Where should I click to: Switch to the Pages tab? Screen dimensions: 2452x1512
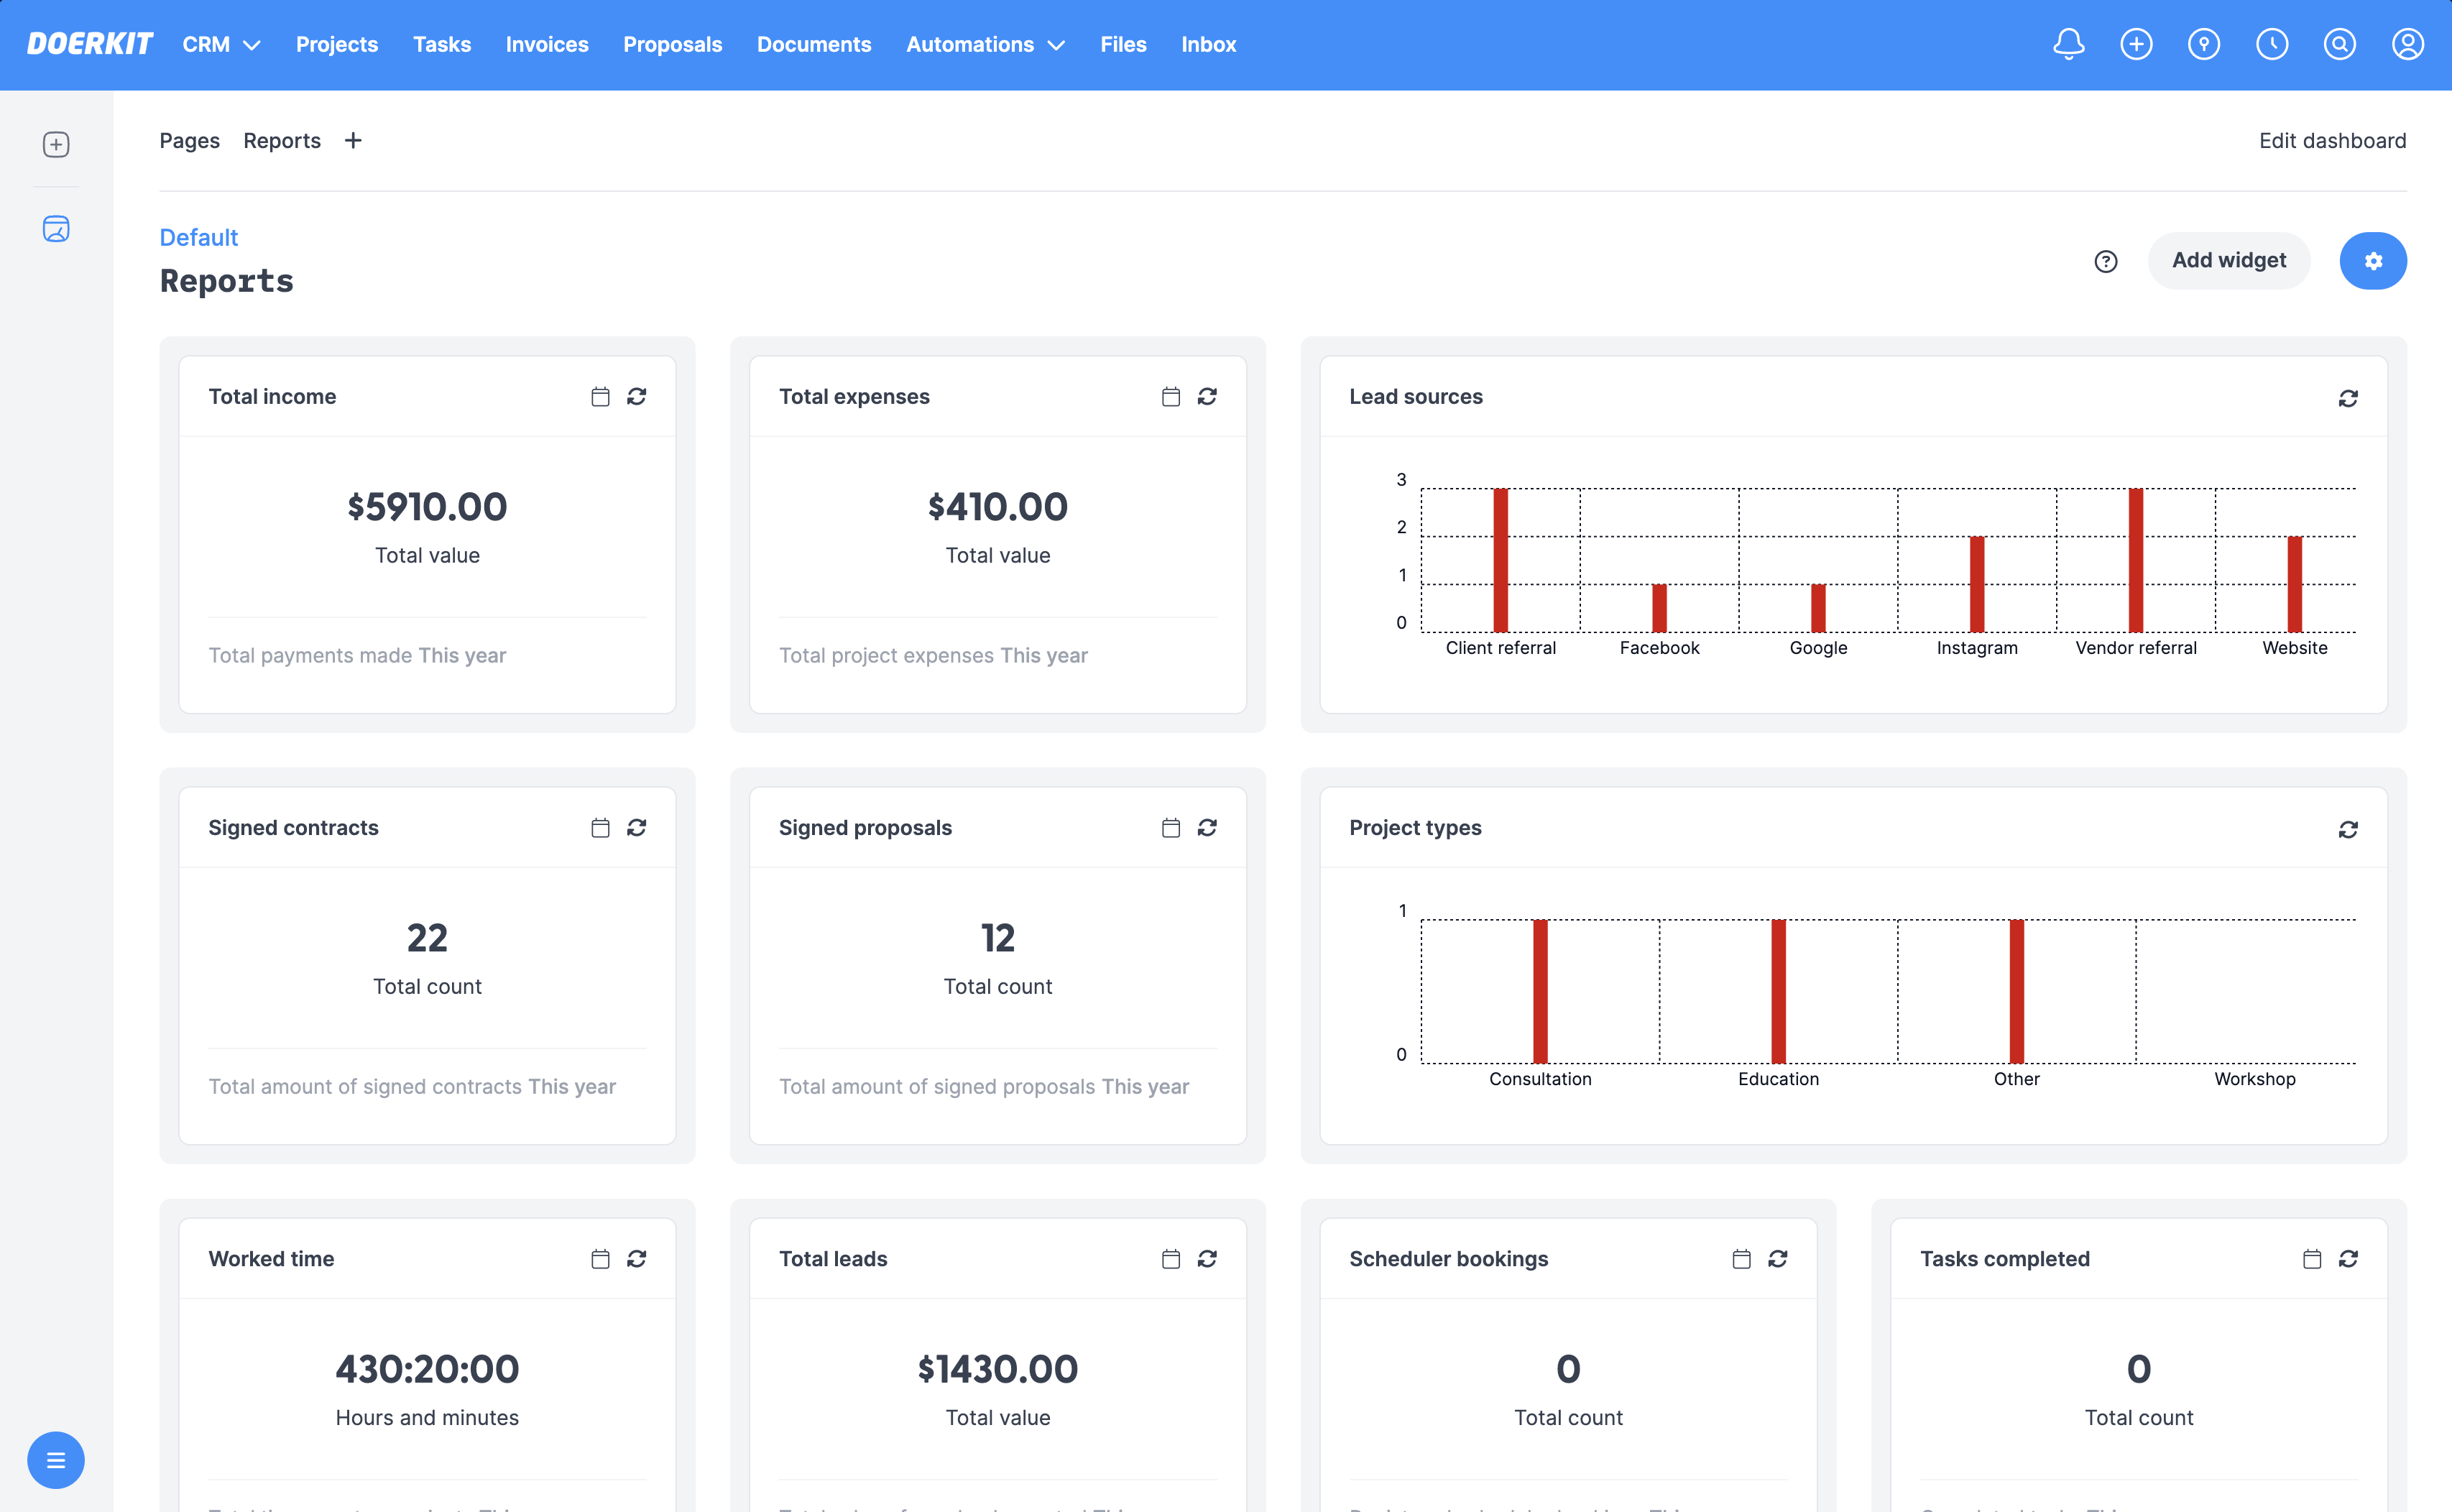click(189, 141)
